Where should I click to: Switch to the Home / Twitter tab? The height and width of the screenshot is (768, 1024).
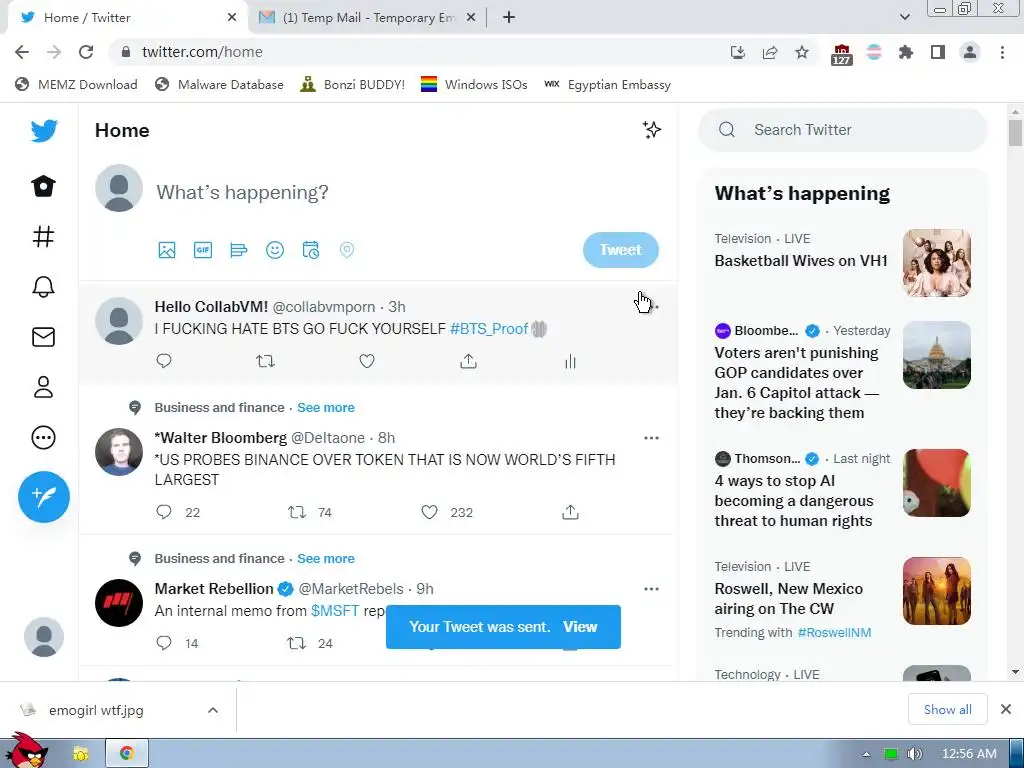click(x=127, y=18)
